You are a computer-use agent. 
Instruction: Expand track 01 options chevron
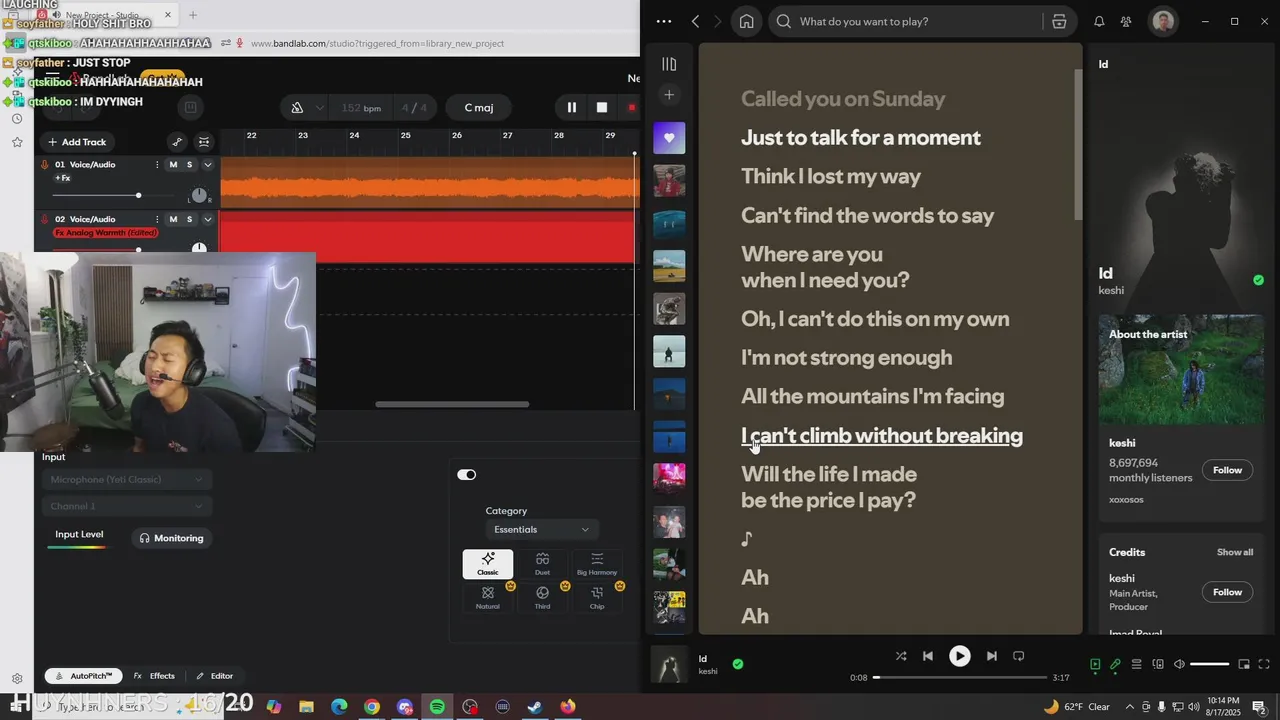[208, 164]
